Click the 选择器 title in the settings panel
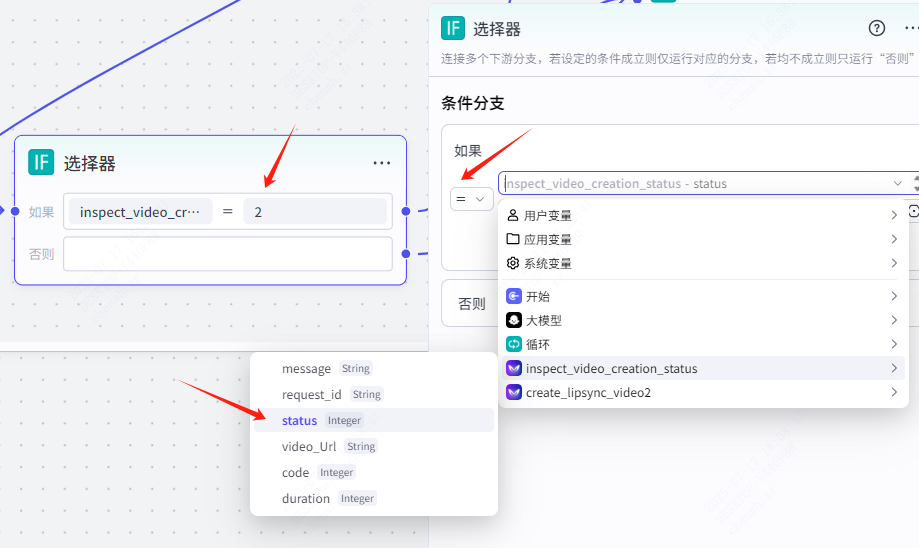 click(497, 29)
